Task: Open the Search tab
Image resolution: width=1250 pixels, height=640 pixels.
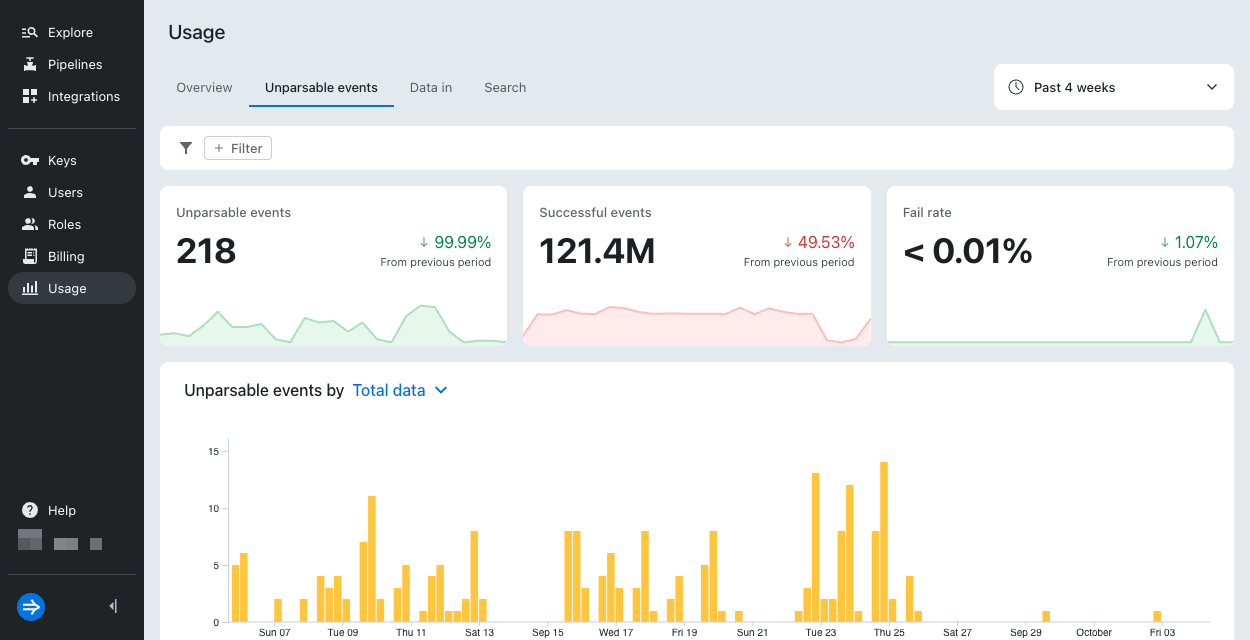Action: click(505, 88)
